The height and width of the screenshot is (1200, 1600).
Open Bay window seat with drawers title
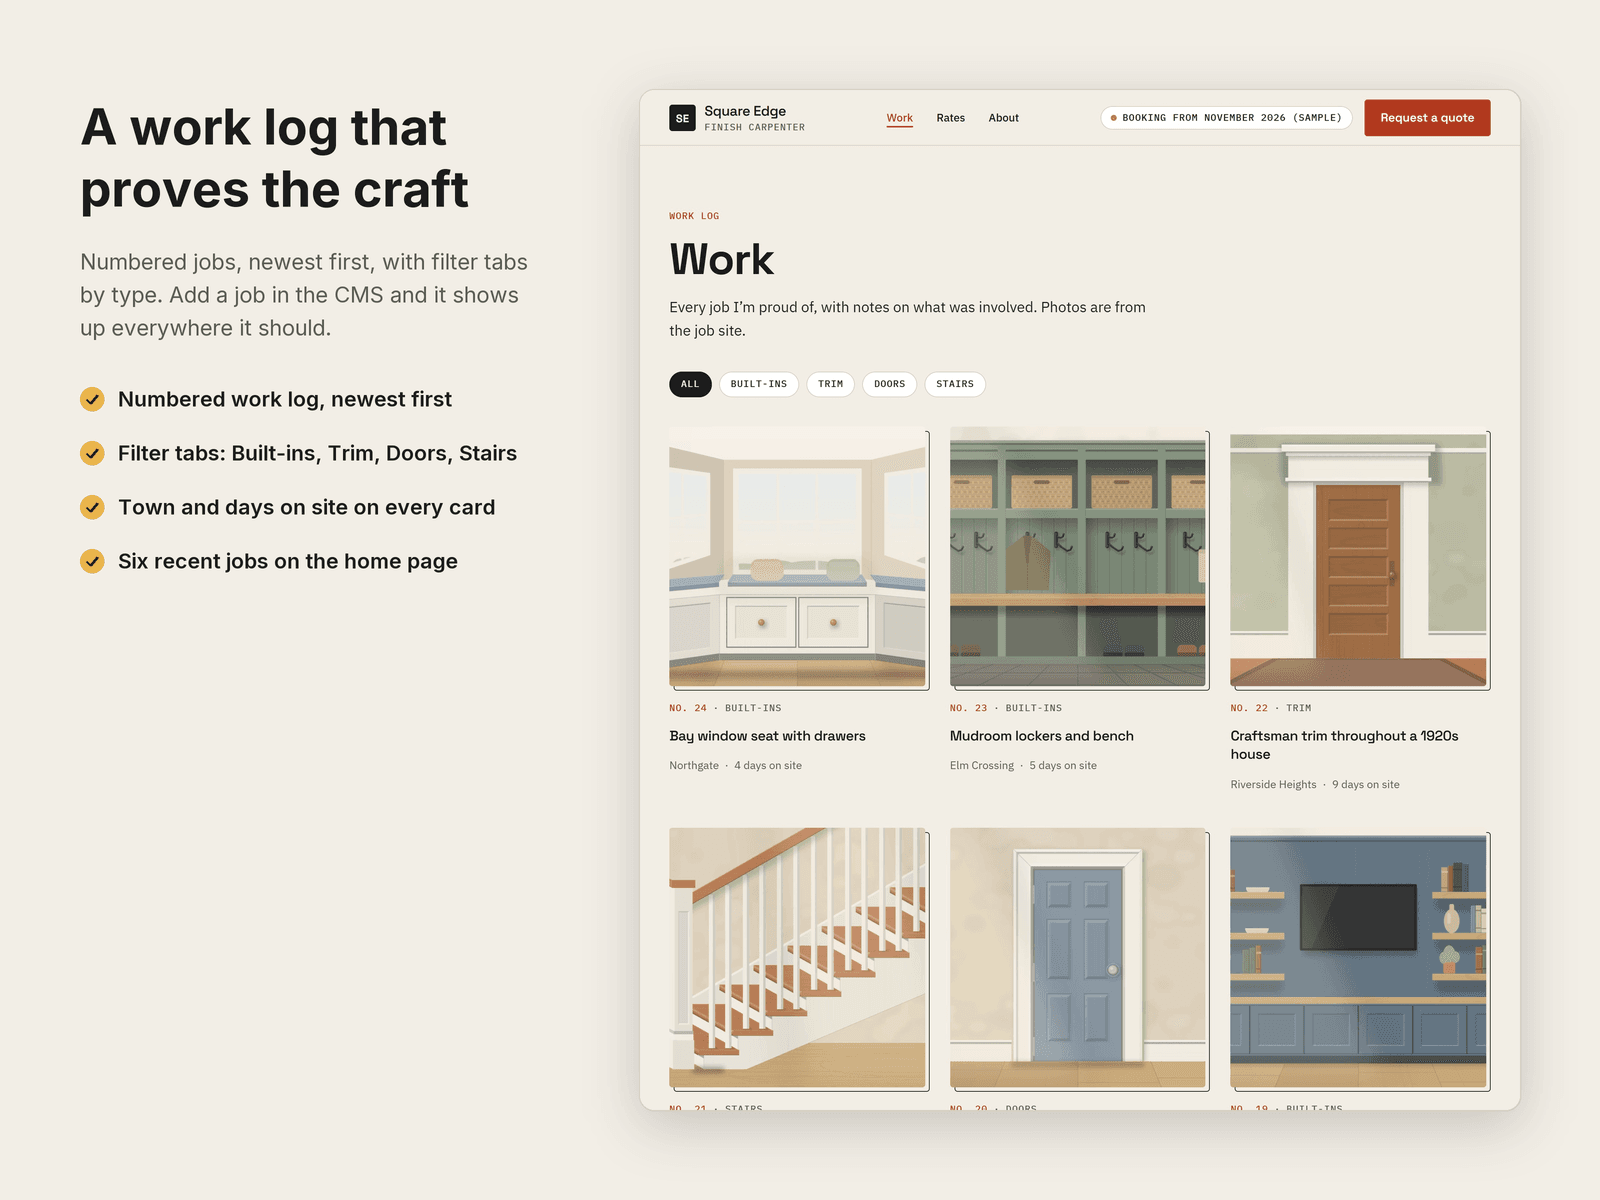click(x=767, y=736)
